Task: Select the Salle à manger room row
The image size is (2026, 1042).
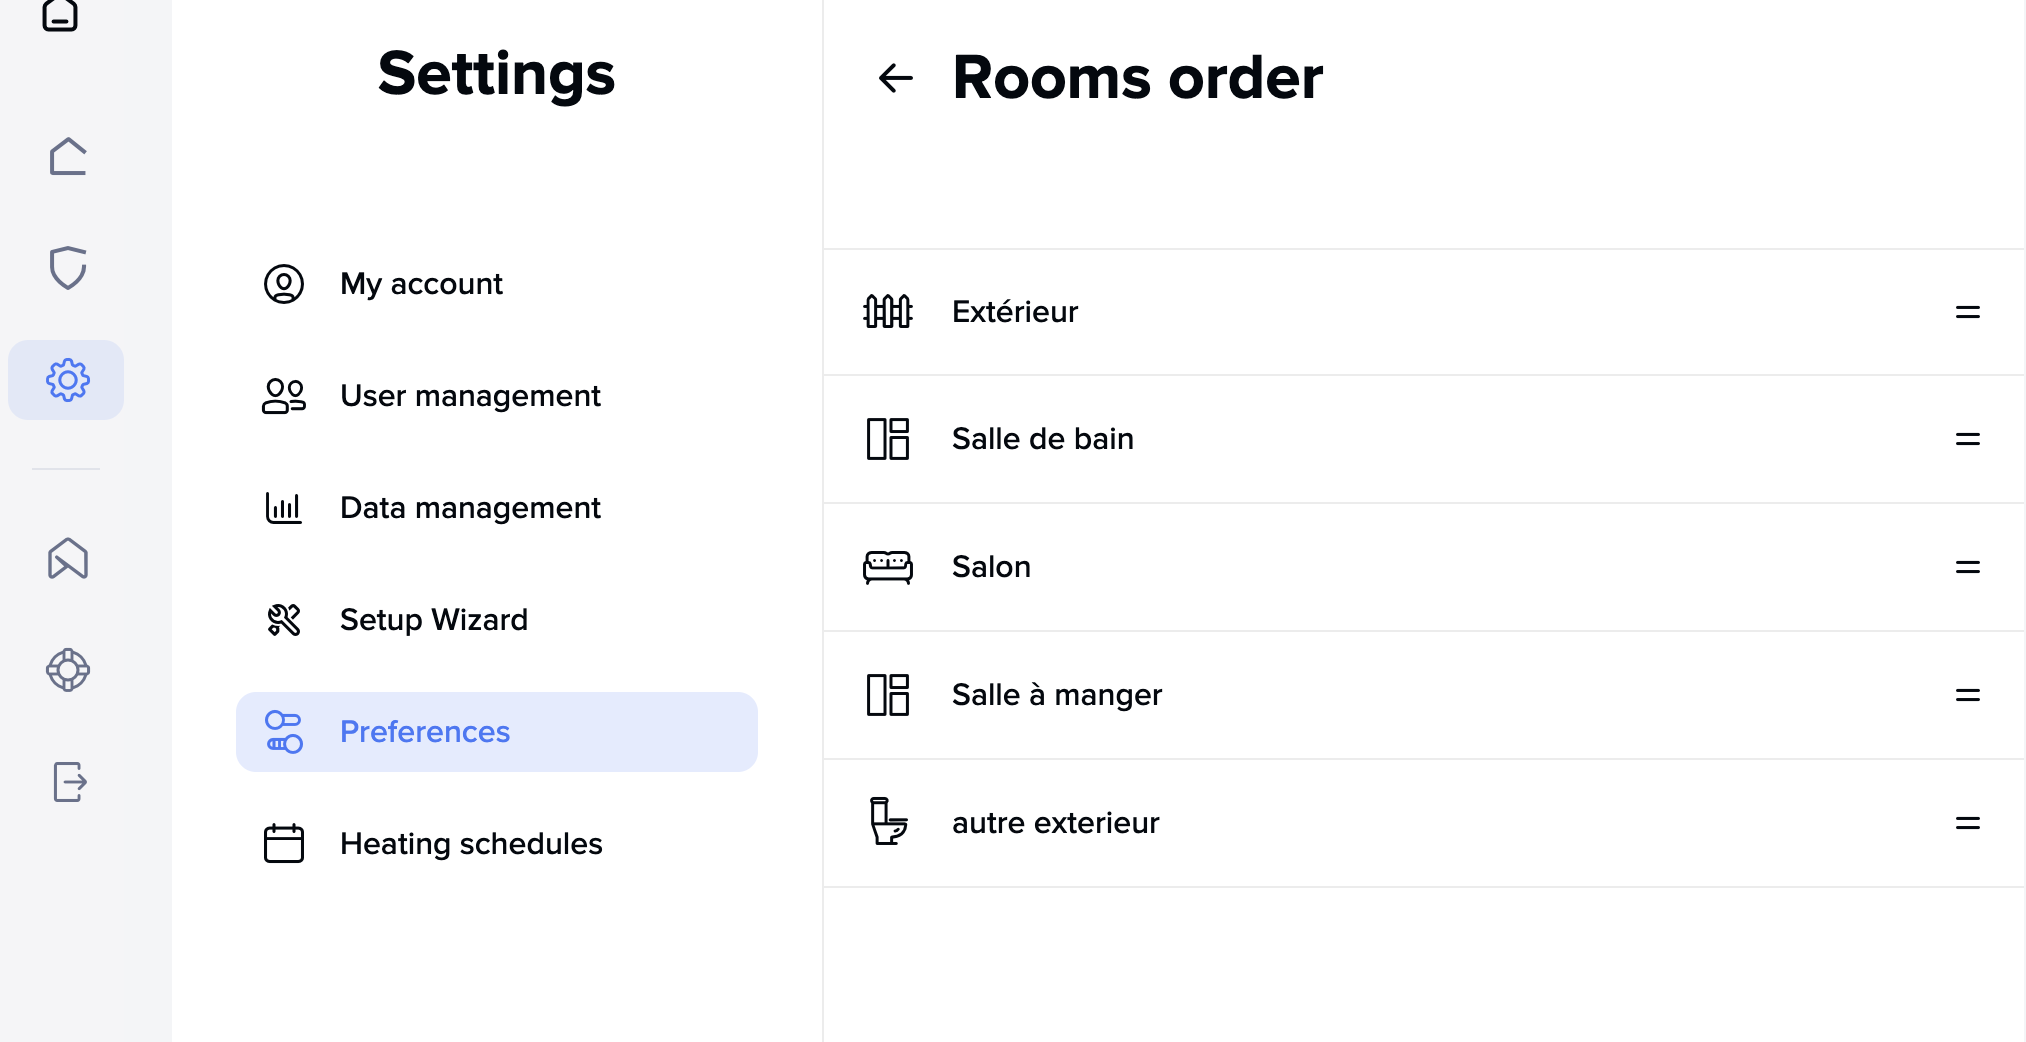Action: point(1056,695)
